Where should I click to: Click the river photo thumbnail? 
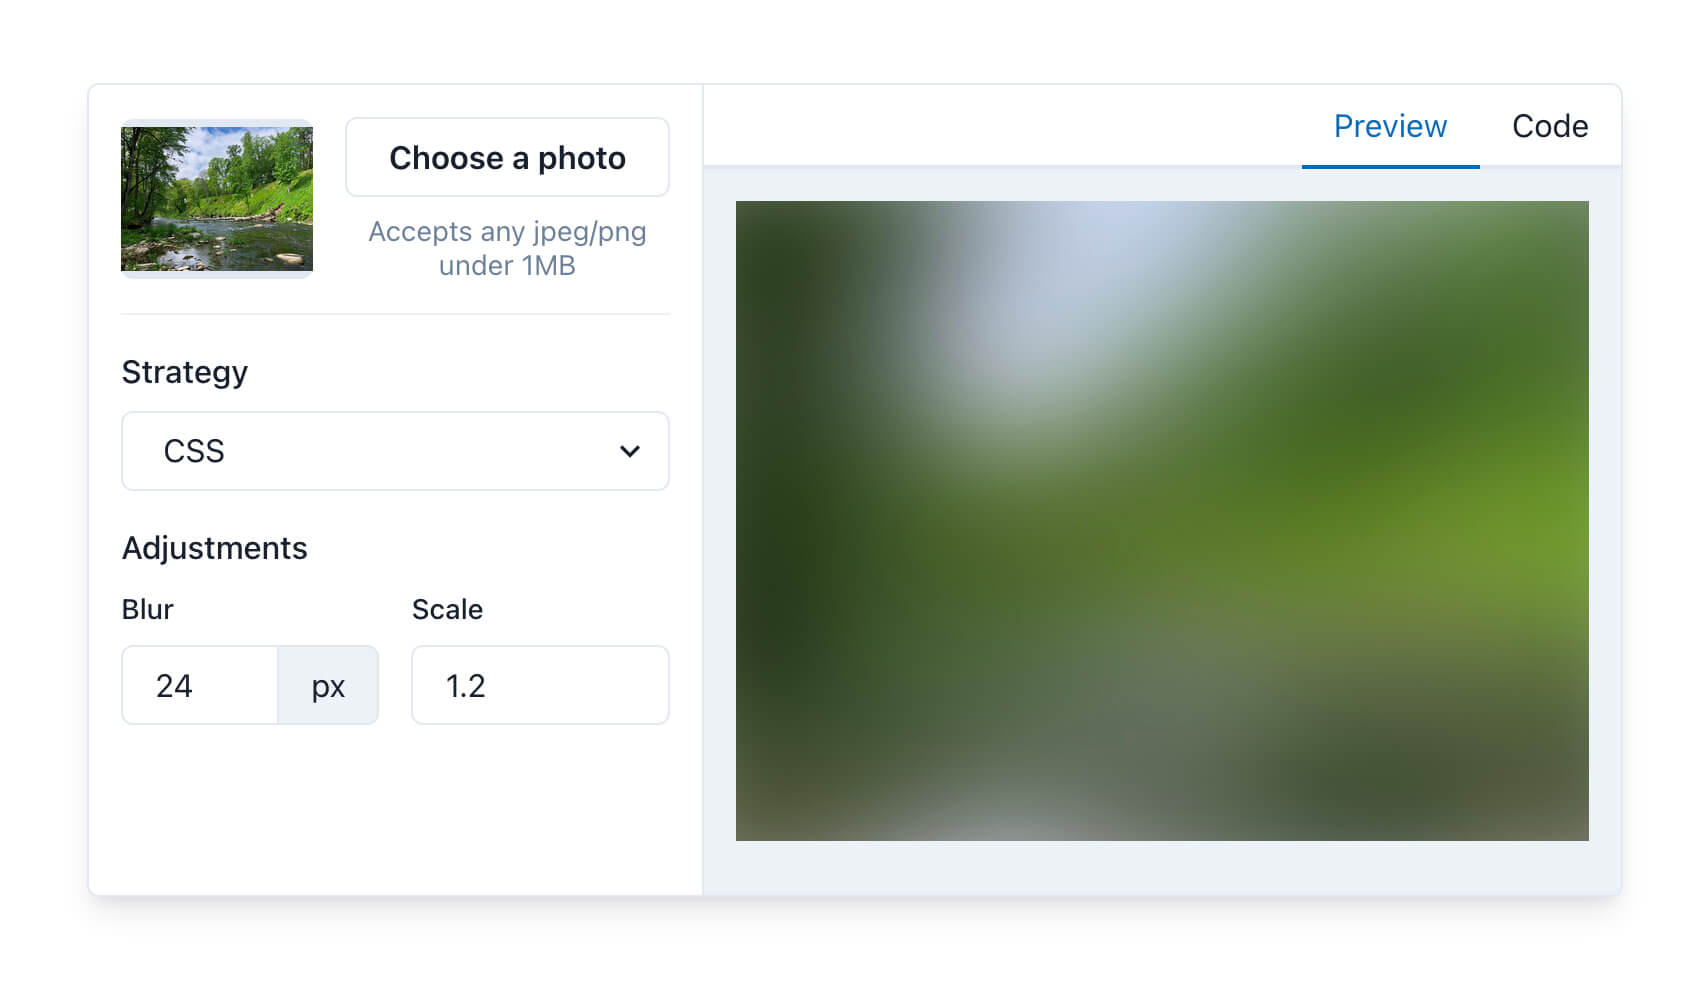click(217, 198)
